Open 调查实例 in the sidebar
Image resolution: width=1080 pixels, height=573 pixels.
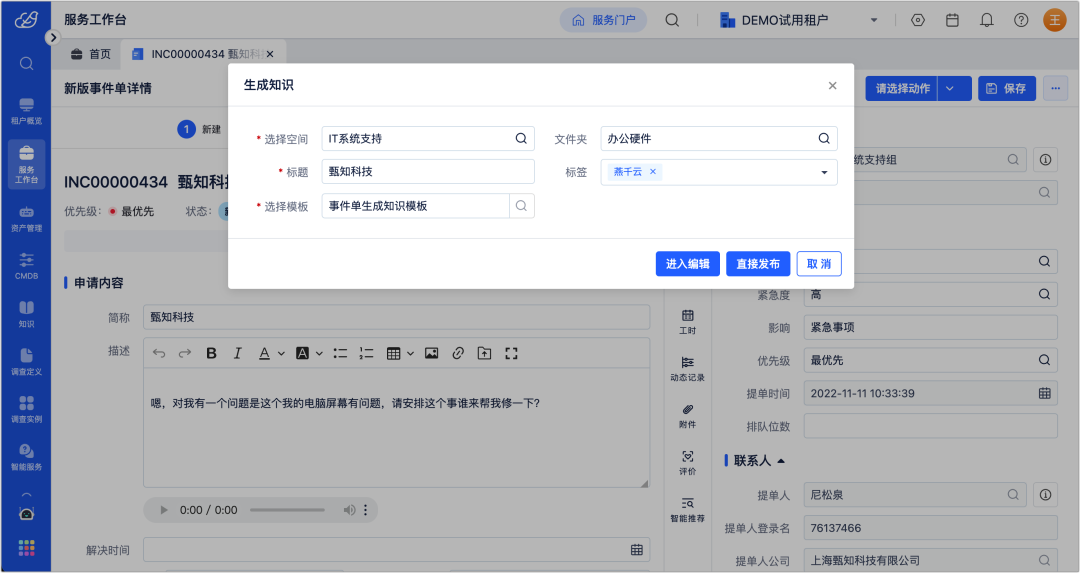coord(26,409)
